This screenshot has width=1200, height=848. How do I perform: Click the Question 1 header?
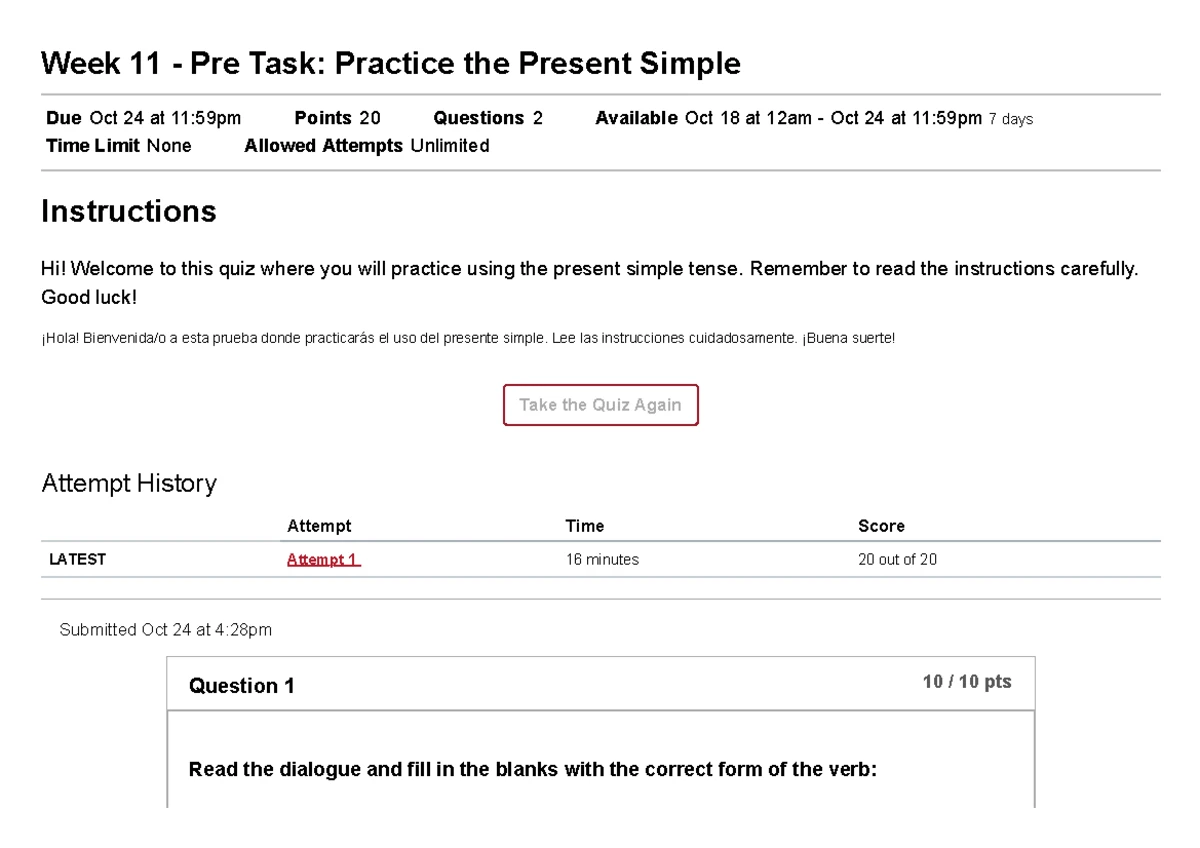(241, 685)
